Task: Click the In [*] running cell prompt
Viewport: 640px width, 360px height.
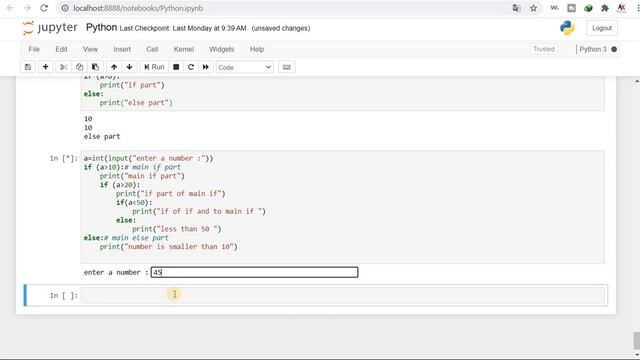Action: [x=63, y=158]
